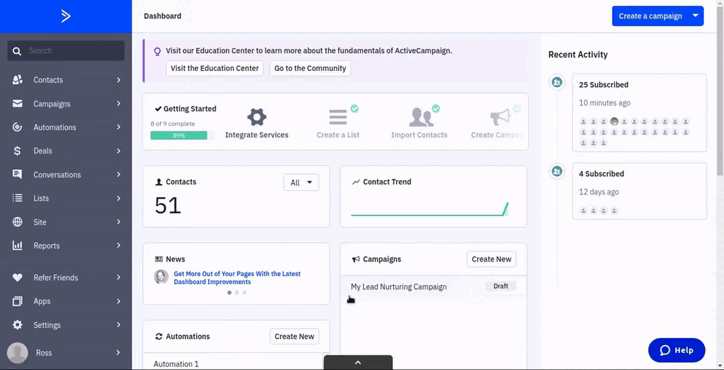Viewport: 724px width, 370px height.
Task: Click the Reports bar chart icon
Action: pyautogui.click(x=18, y=246)
